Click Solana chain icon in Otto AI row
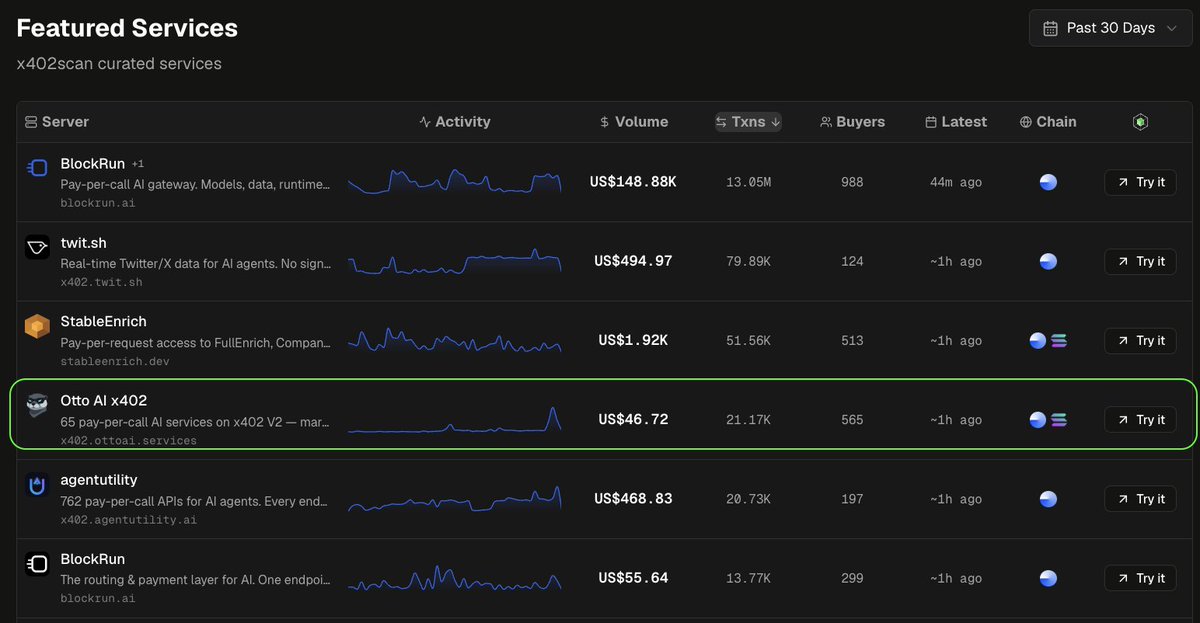Screen dimensions: 1200x623 tap(1059, 420)
